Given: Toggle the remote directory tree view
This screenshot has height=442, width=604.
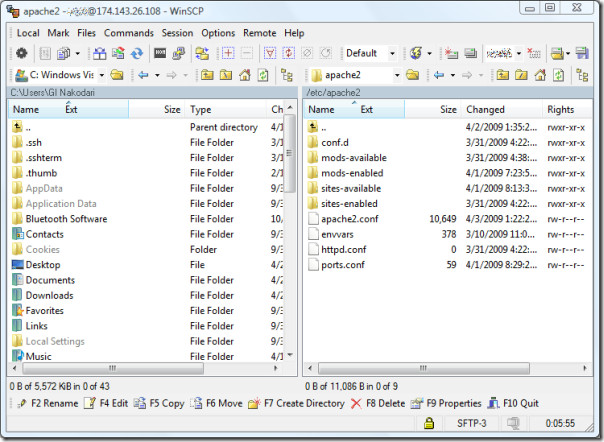Looking at the screenshot, I should click(582, 75).
